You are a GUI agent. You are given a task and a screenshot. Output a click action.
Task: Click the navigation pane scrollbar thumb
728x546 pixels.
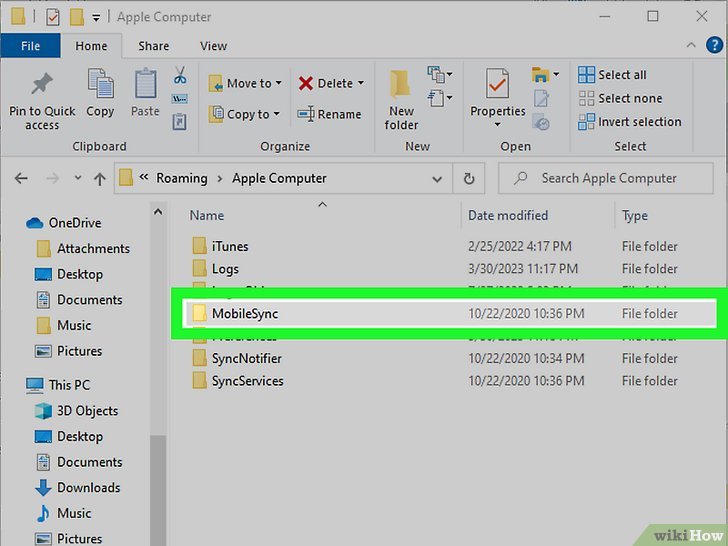(x=158, y=490)
